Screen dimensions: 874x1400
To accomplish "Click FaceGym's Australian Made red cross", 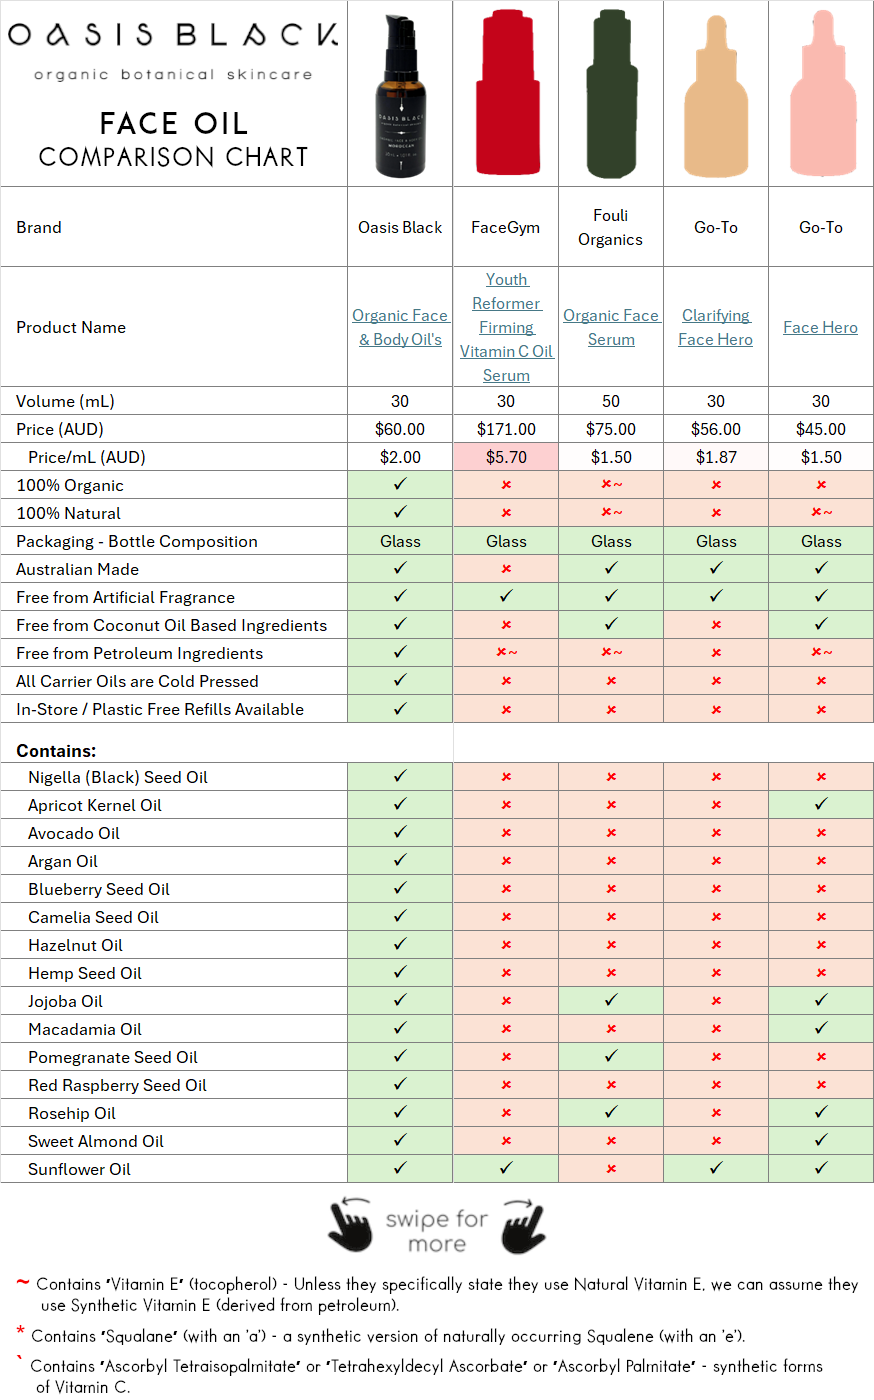I will (506, 569).
